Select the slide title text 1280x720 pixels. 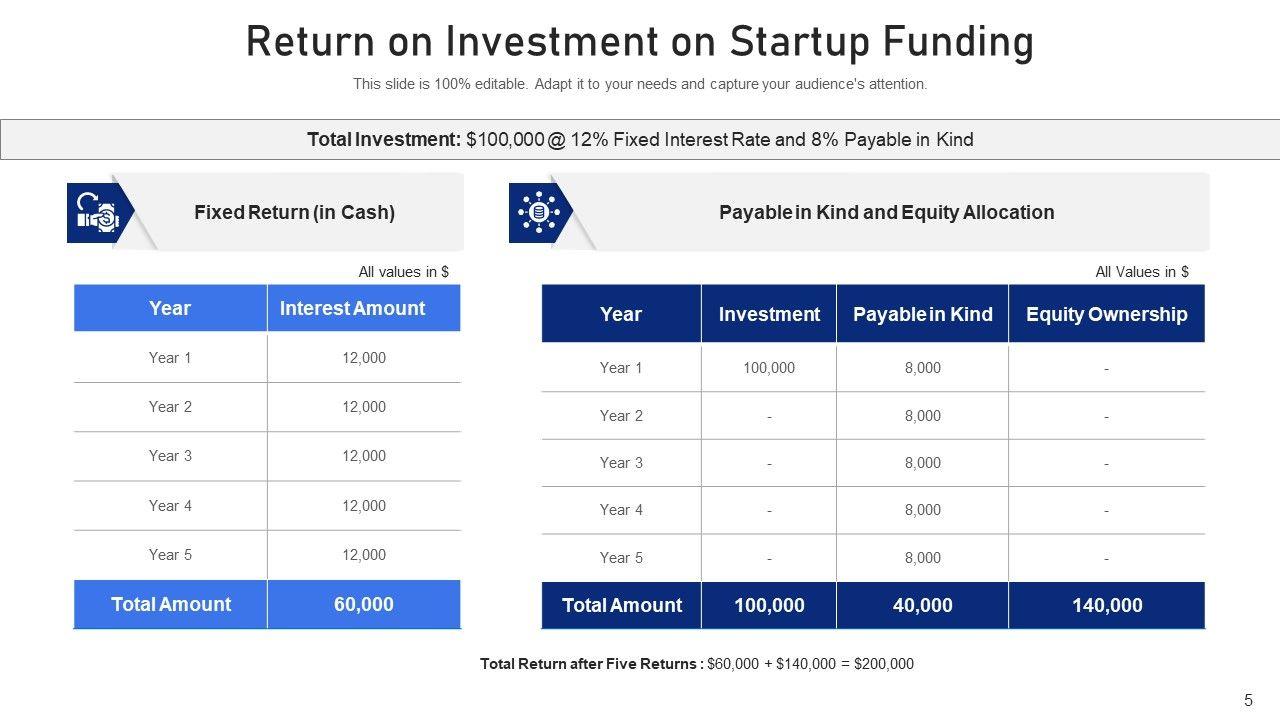click(x=640, y=42)
